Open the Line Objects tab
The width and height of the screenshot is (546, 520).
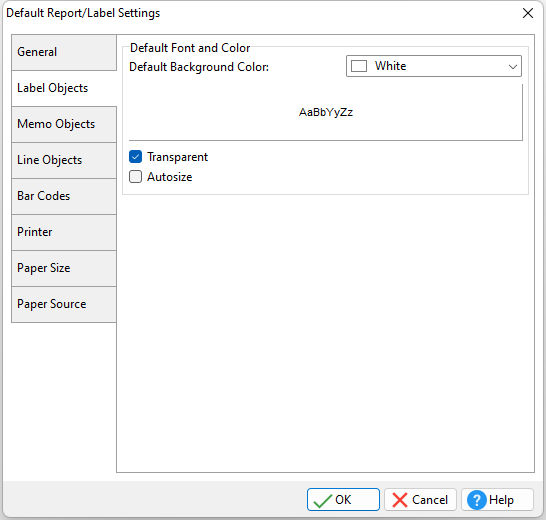(64, 160)
